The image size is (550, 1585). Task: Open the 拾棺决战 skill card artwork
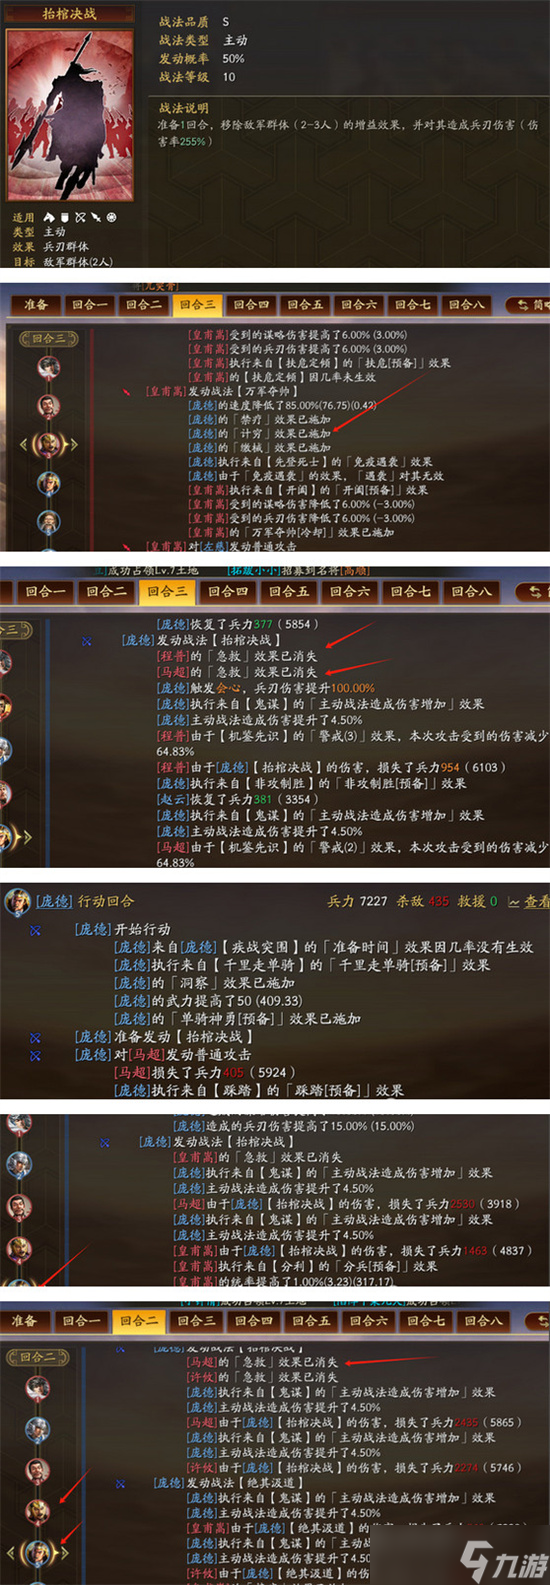click(69, 113)
